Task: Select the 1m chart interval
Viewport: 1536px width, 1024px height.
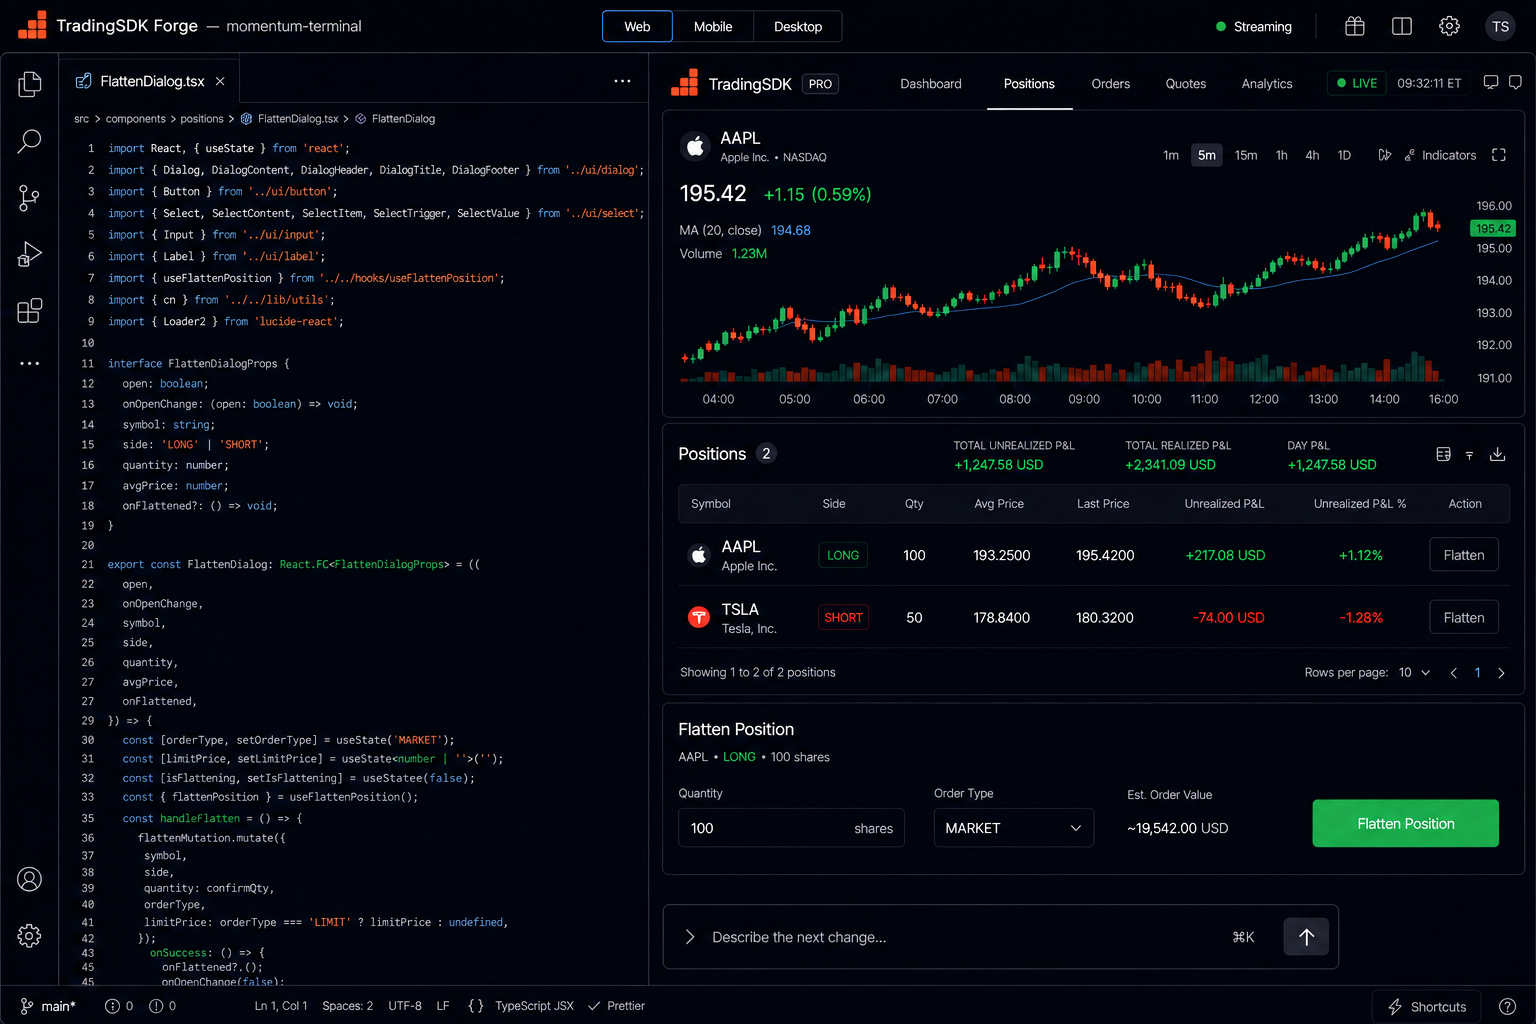Action: (x=1171, y=155)
